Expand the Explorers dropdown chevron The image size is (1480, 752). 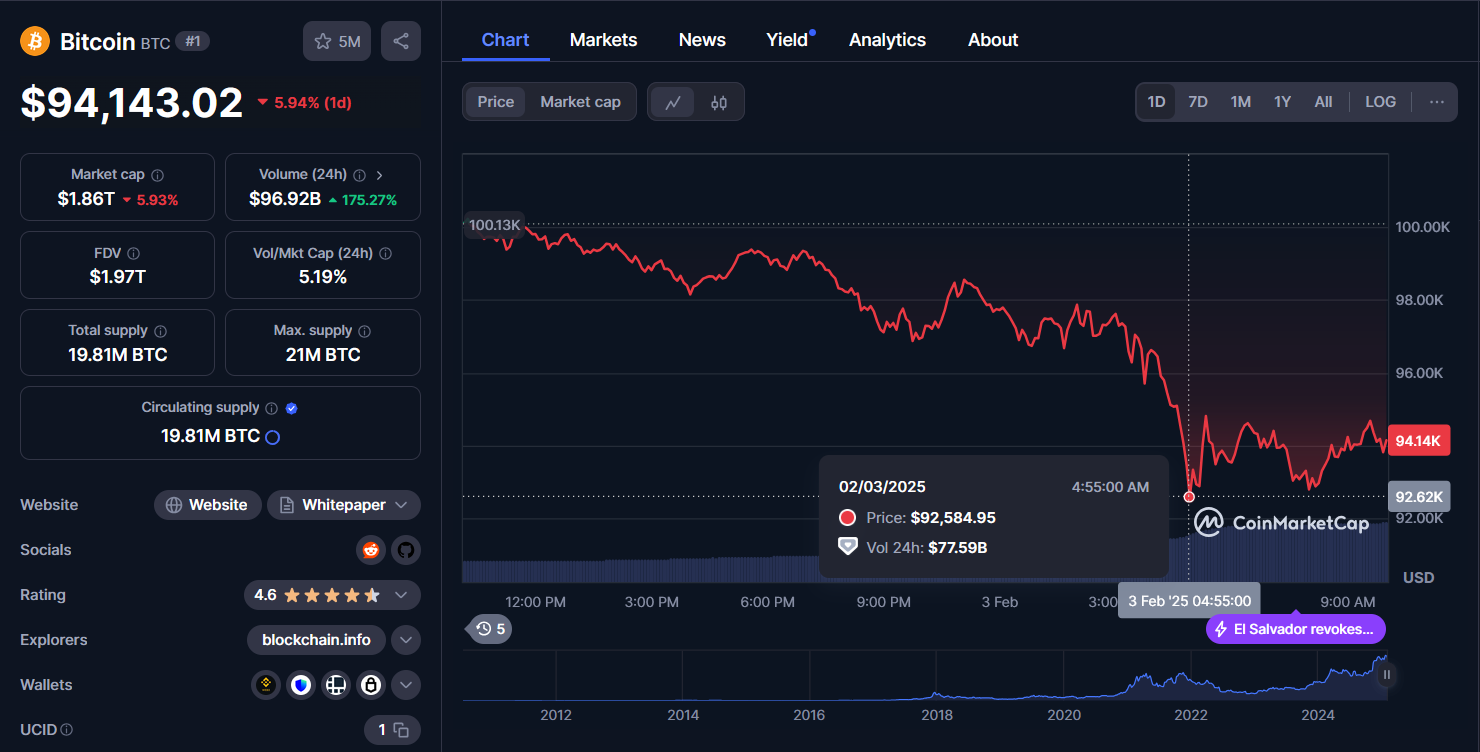(406, 640)
